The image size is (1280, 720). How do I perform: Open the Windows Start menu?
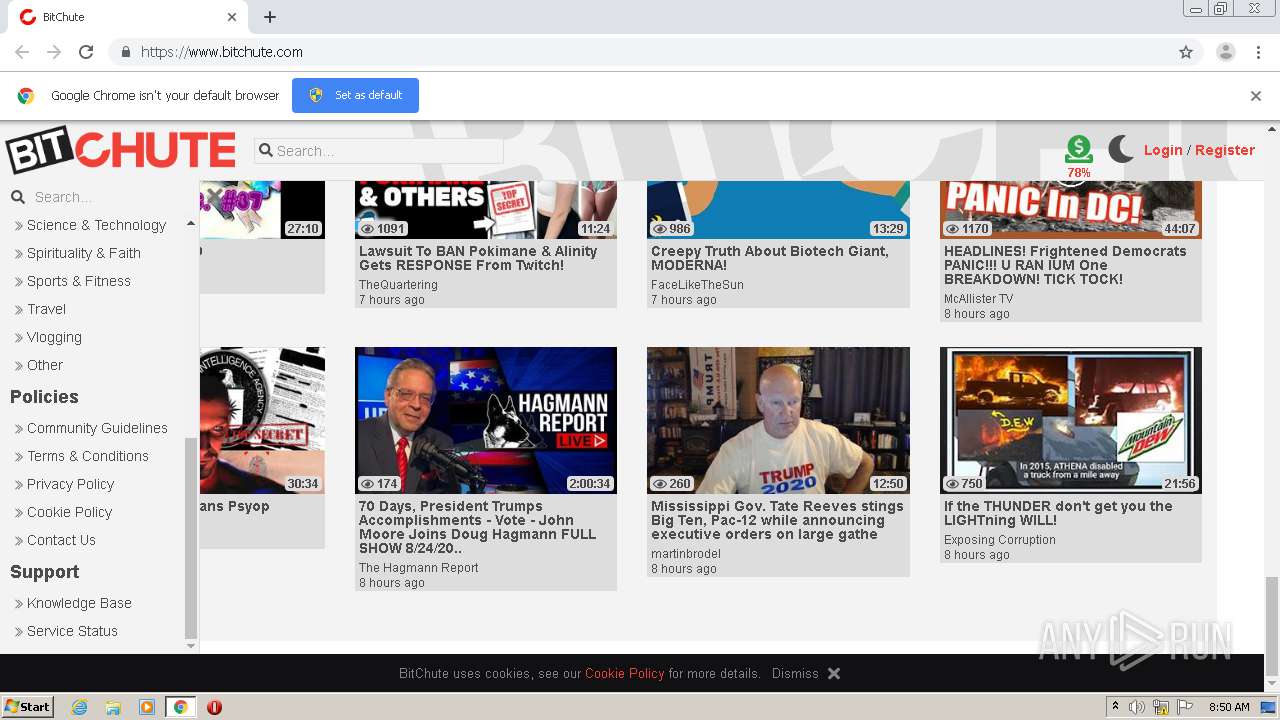pos(28,706)
